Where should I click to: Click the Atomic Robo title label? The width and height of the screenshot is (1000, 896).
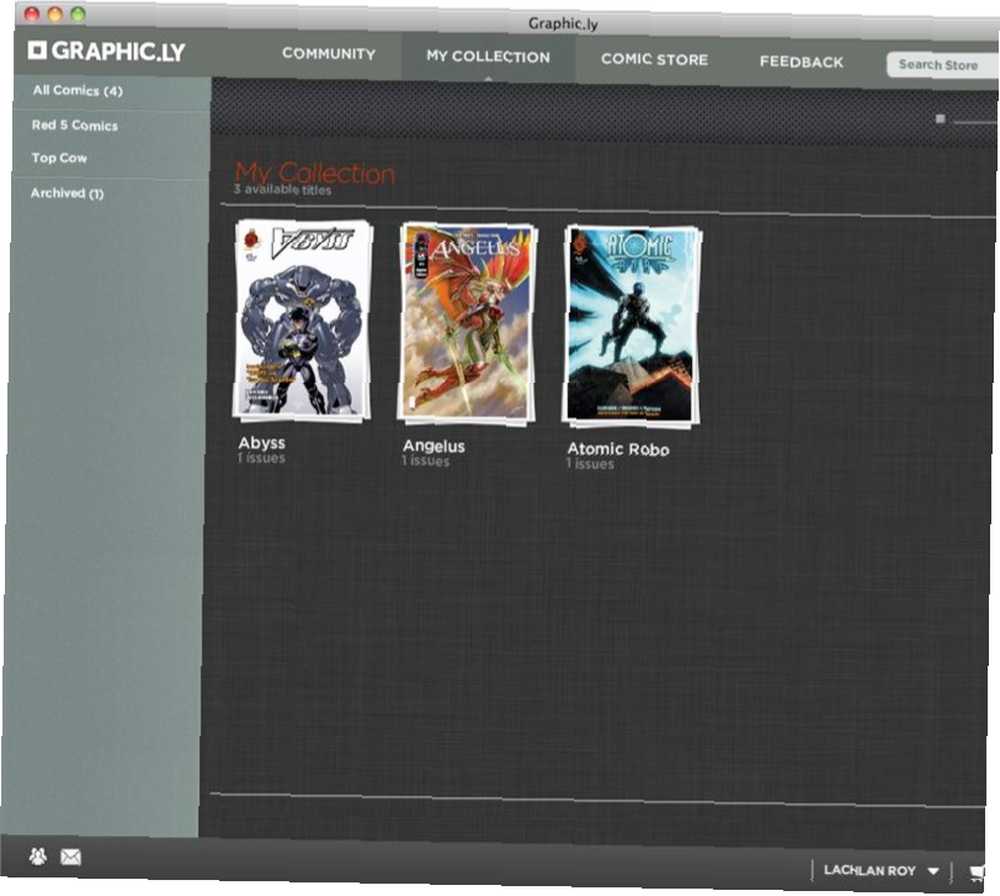pyautogui.click(x=618, y=449)
